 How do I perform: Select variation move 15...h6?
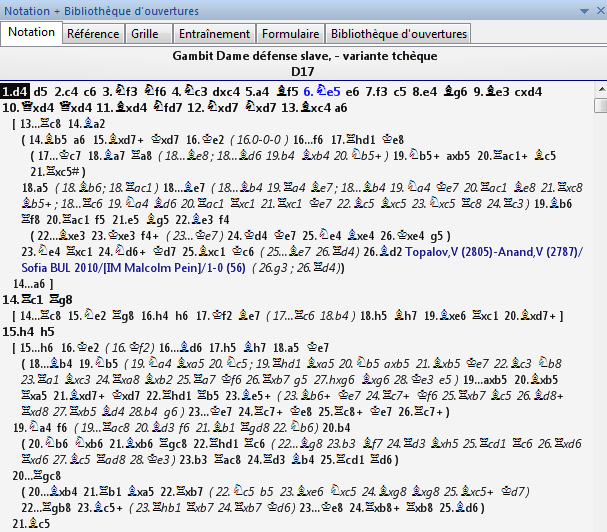36,348
